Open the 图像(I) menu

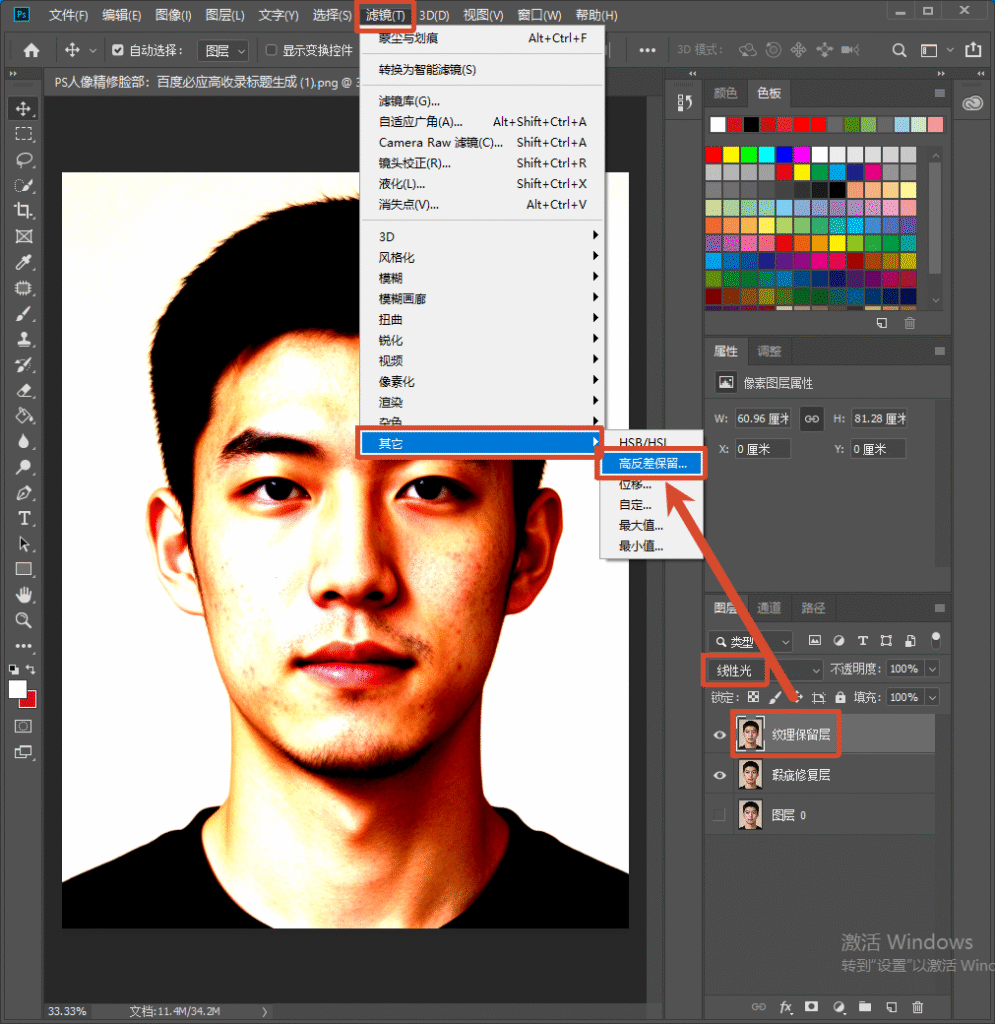coord(173,15)
